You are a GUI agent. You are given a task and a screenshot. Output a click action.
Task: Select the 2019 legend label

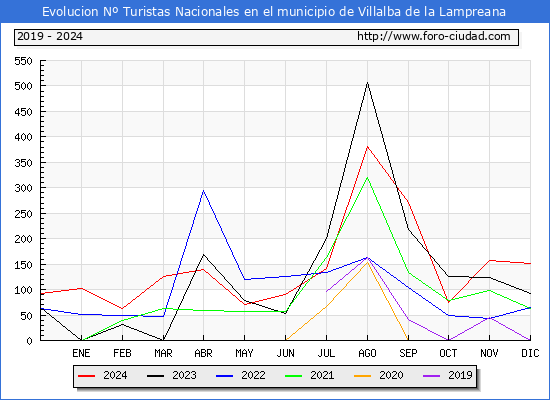pyautogui.click(x=460, y=375)
